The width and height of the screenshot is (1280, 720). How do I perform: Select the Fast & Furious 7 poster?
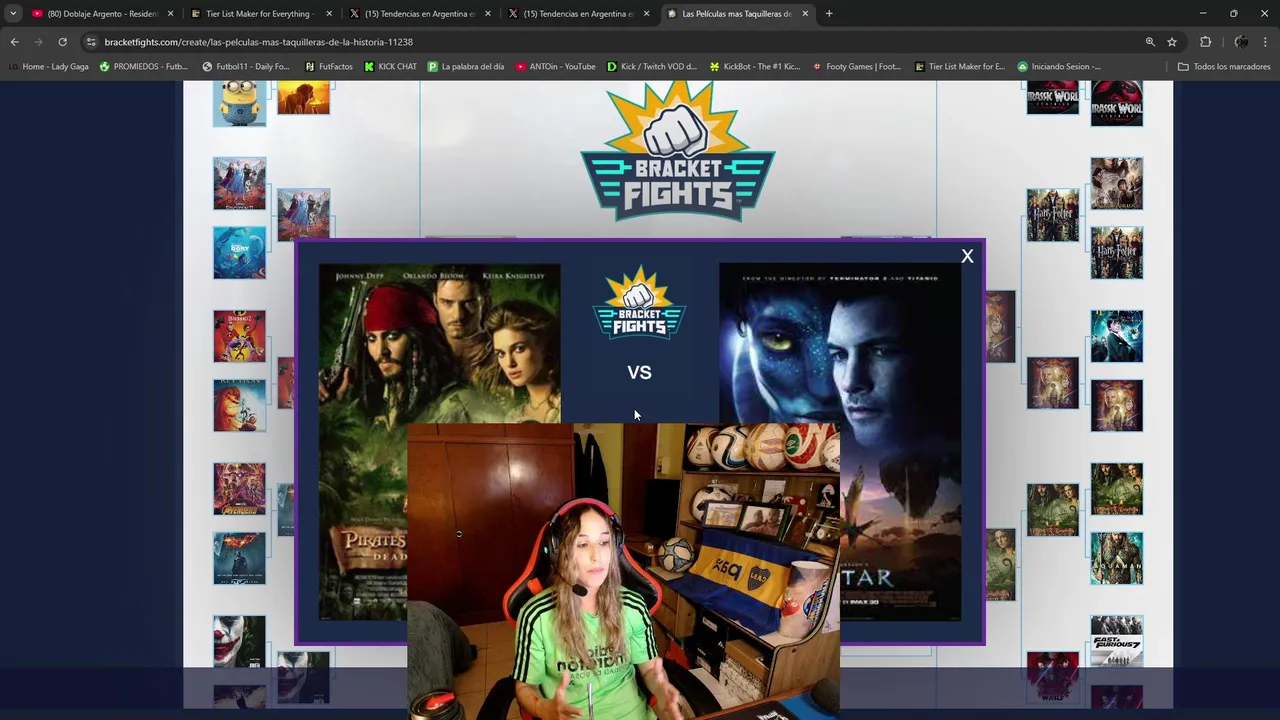click(1116, 641)
